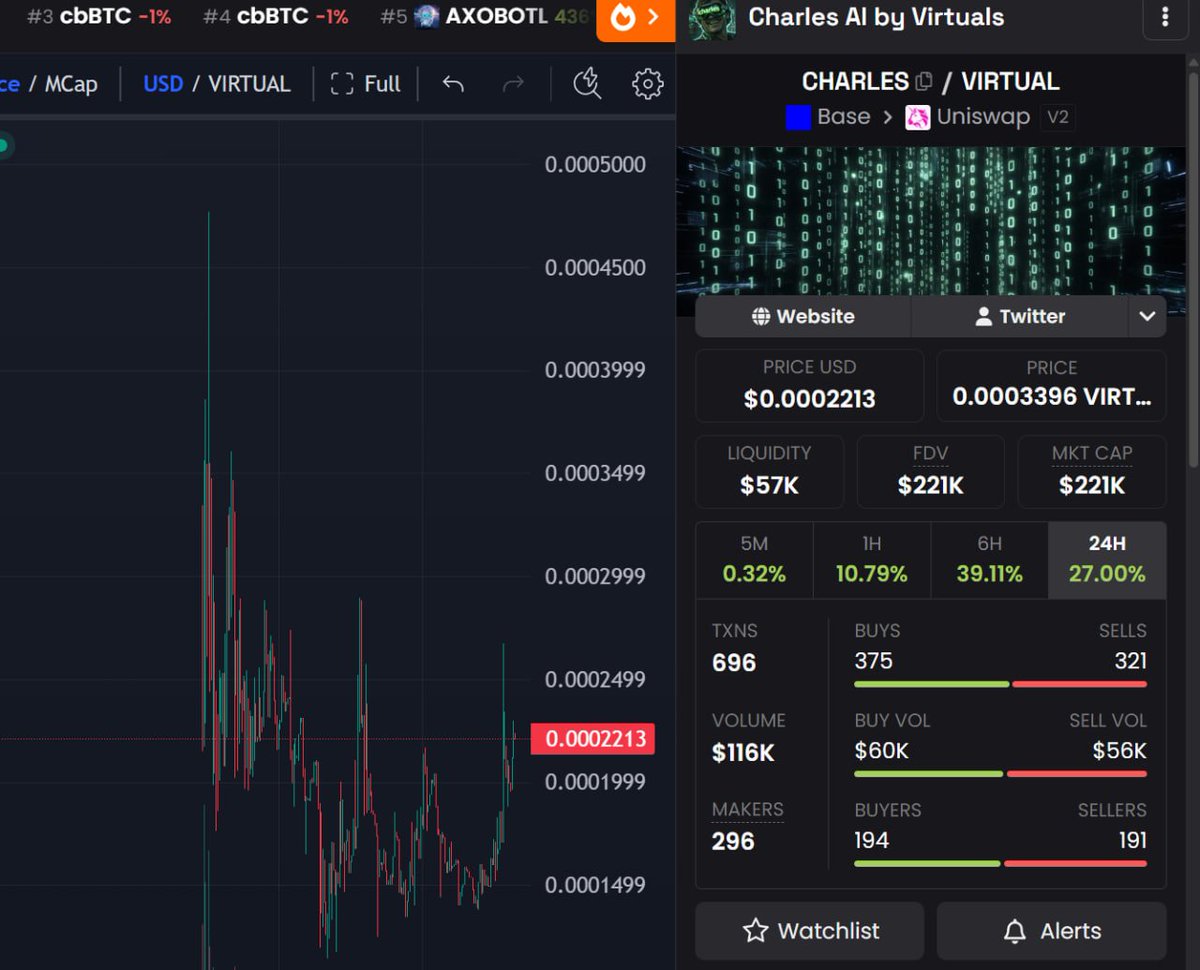
Task: Click the CHARLES / VIRTUAL pair title
Action: pos(930,81)
